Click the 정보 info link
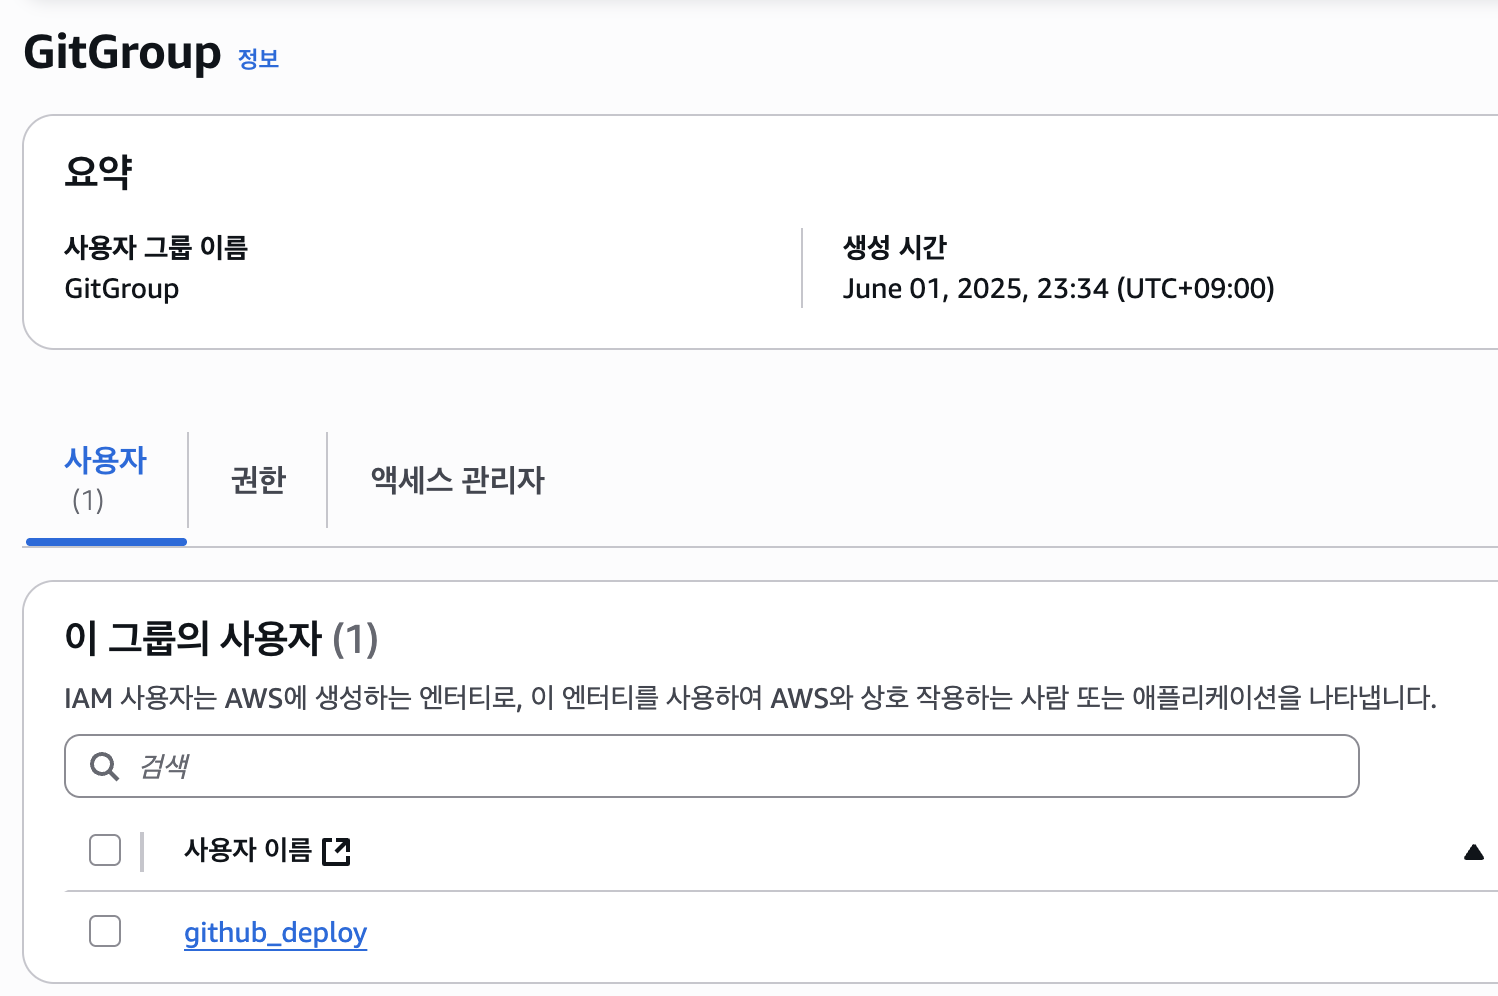This screenshot has width=1498, height=996. click(258, 59)
